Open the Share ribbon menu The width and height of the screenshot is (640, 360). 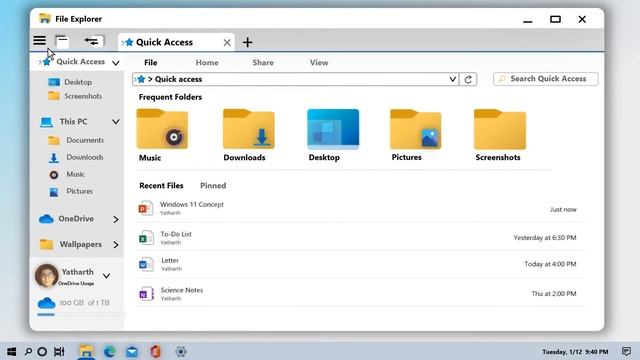[x=263, y=62]
